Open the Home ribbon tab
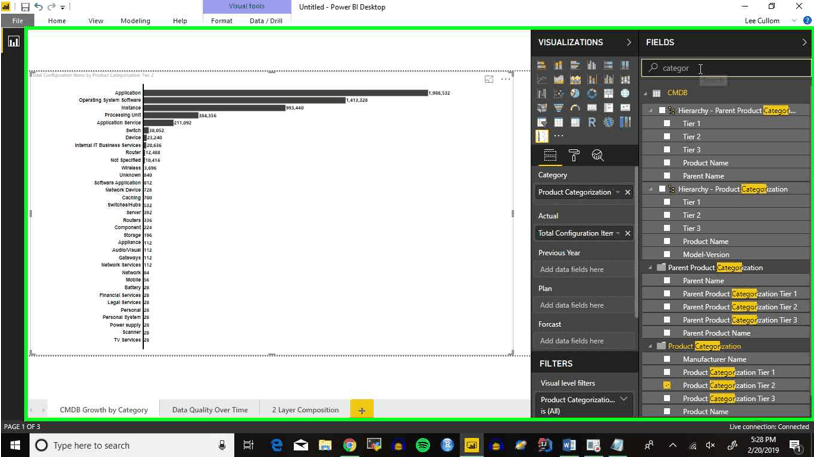Viewport: 814px width, 457px height. (x=57, y=21)
